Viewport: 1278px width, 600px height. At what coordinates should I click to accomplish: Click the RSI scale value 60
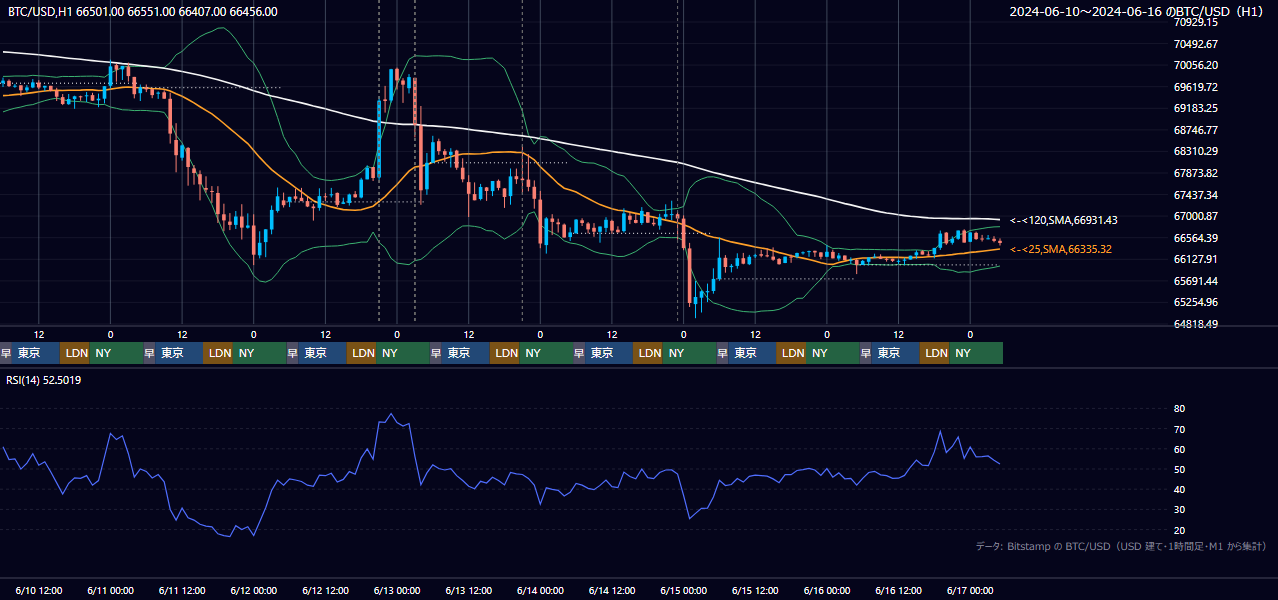pyautogui.click(x=1179, y=449)
